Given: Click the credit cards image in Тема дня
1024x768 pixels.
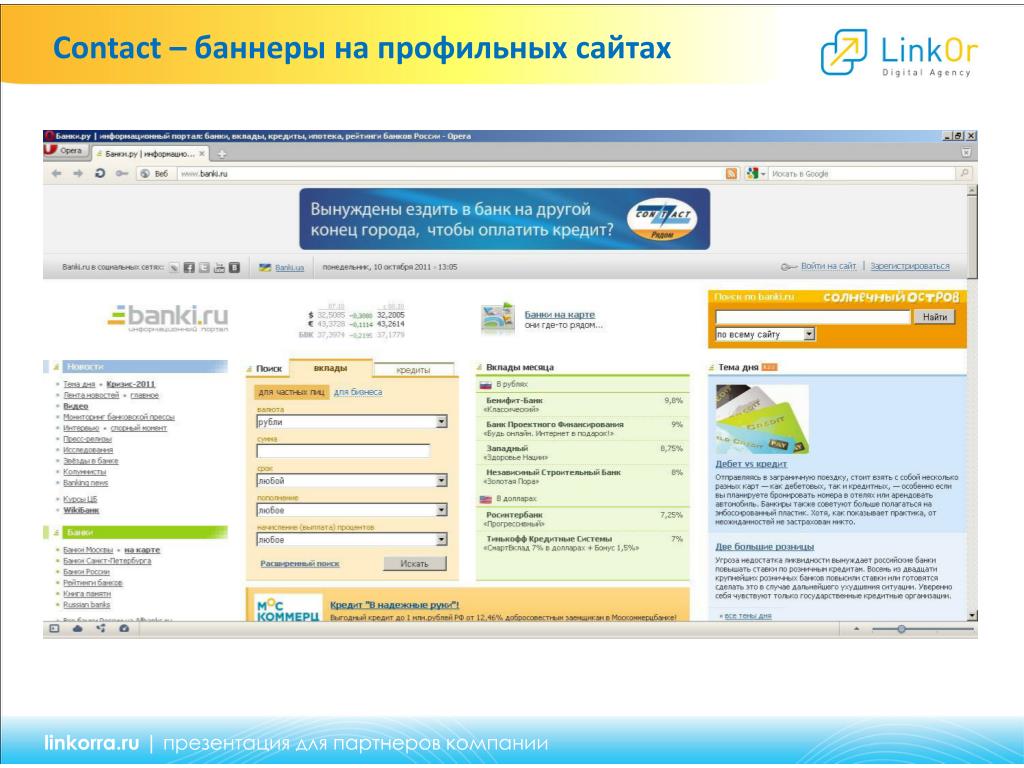Looking at the screenshot, I should [762, 419].
